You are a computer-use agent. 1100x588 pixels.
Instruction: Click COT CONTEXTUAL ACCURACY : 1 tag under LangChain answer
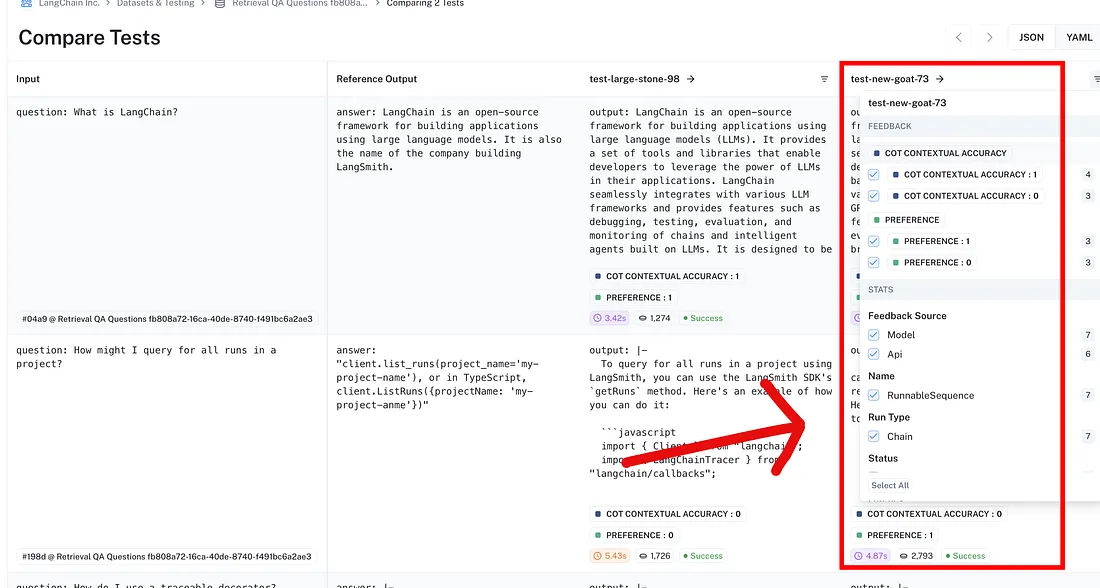tap(667, 276)
